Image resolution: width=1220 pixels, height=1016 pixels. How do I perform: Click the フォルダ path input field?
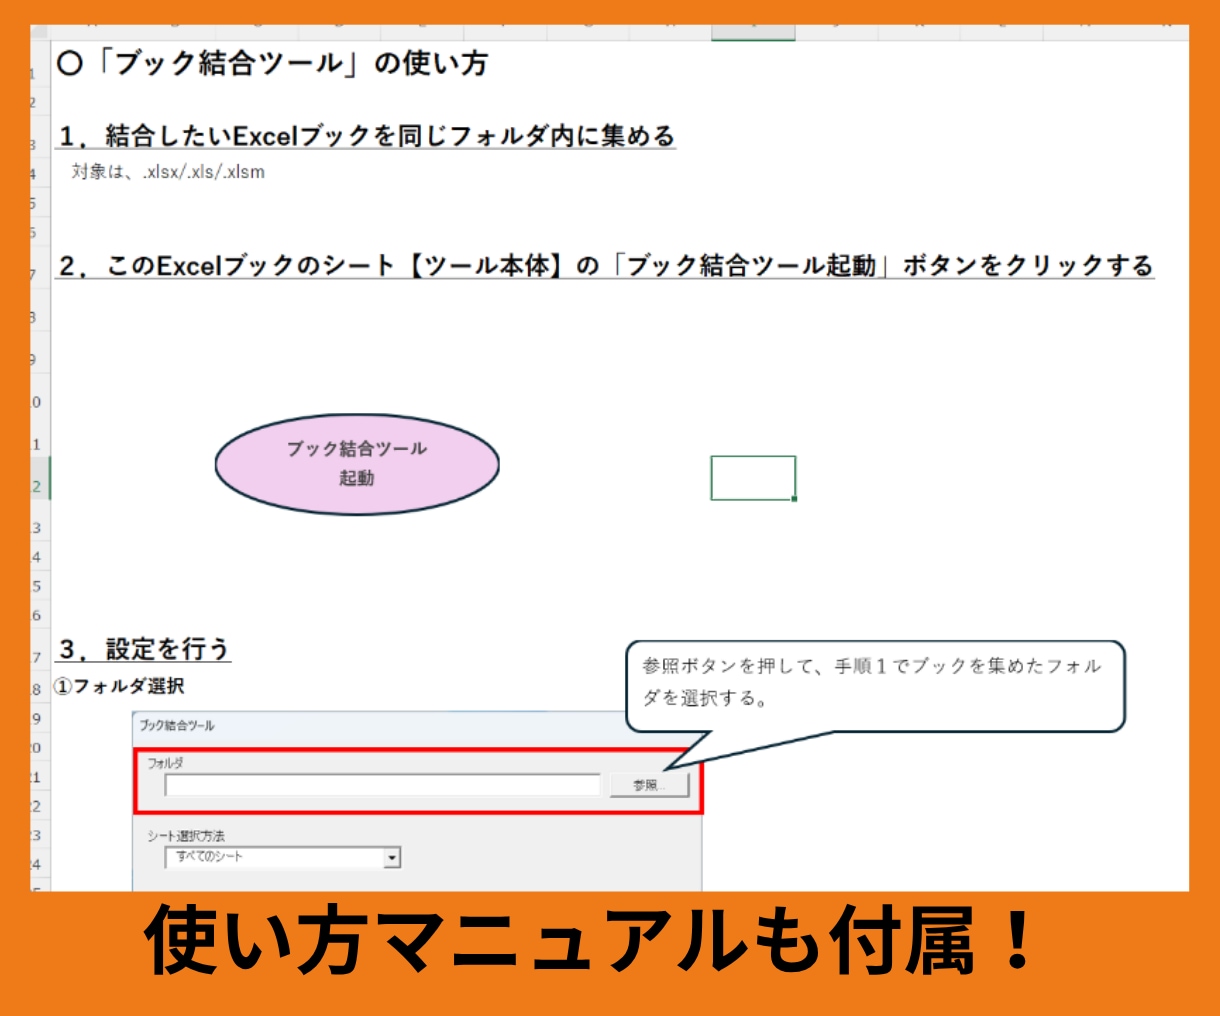click(383, 785)
